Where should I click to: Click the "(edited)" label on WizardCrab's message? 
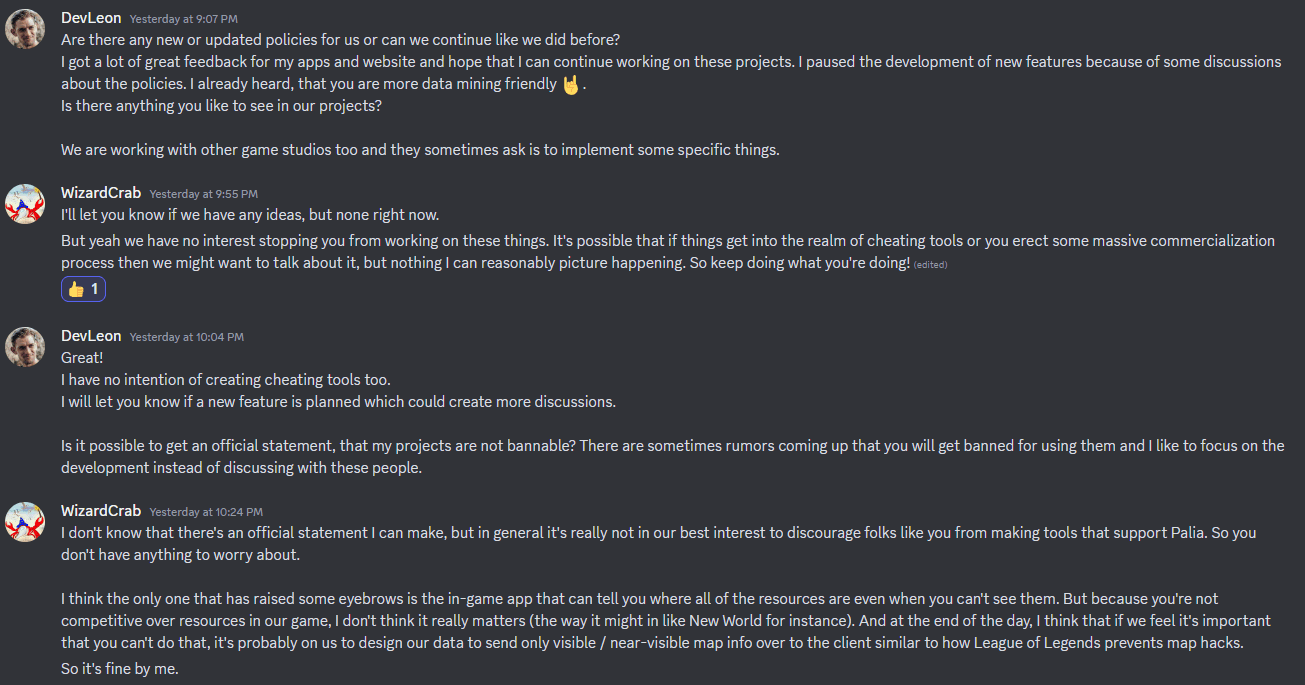pos(930,264)
